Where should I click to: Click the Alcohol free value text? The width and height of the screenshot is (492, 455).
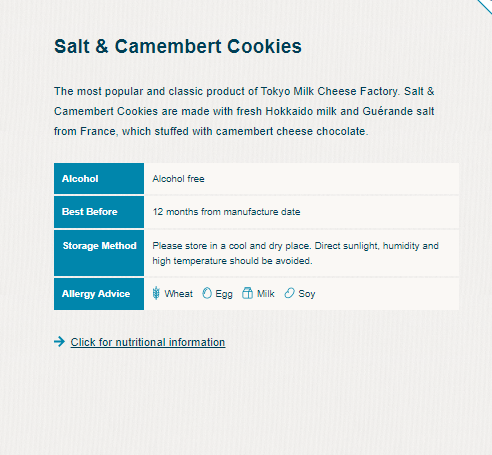pyautogui.click(x=178, y=179)
